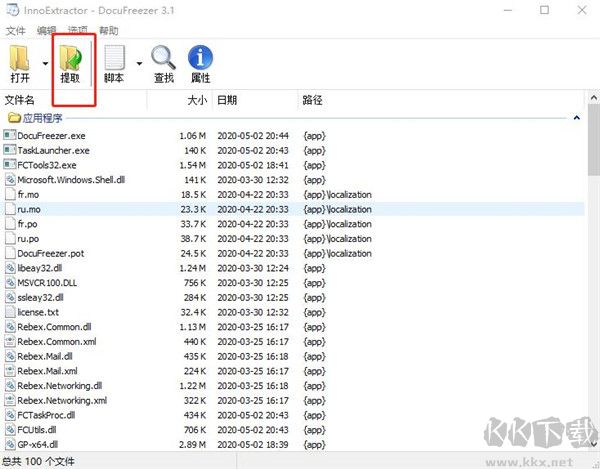
Task: Click the {app}\localization path of fr.po
Action: pyautogui.click(x=338, y=224)
